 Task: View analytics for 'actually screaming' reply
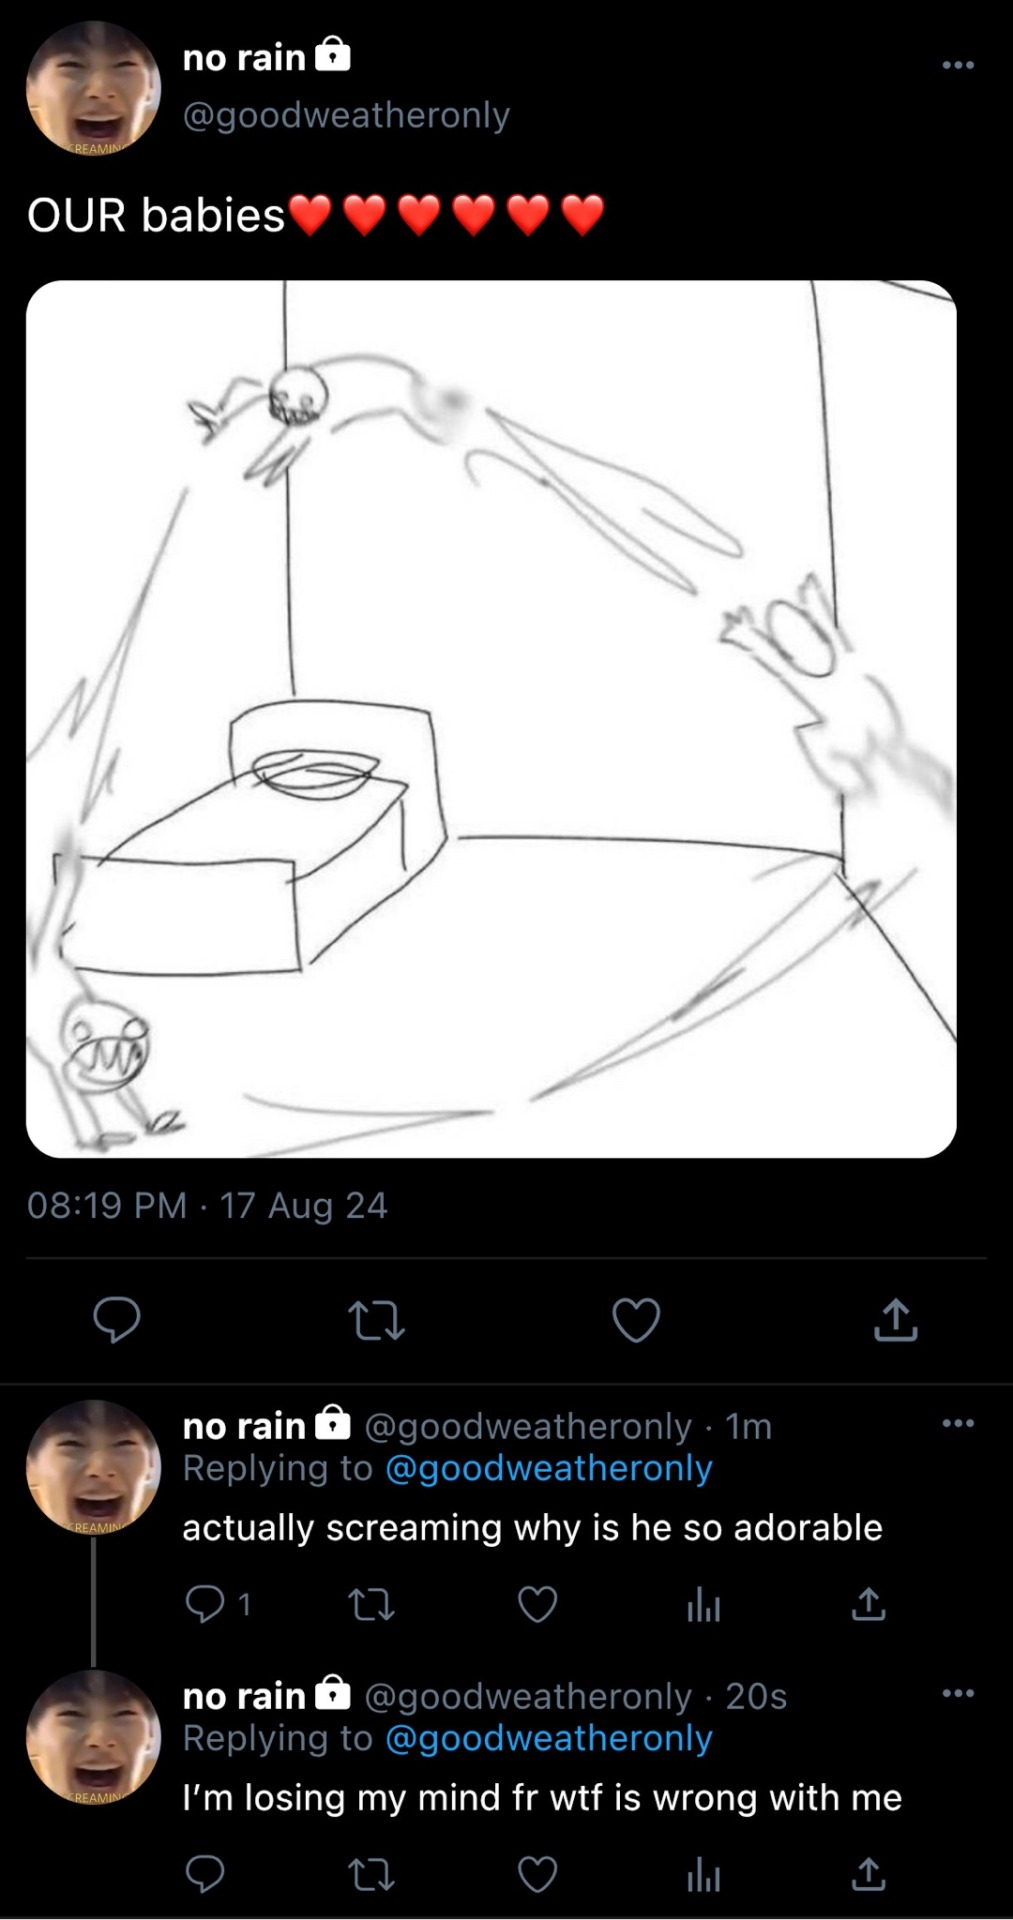(703, 1605)
